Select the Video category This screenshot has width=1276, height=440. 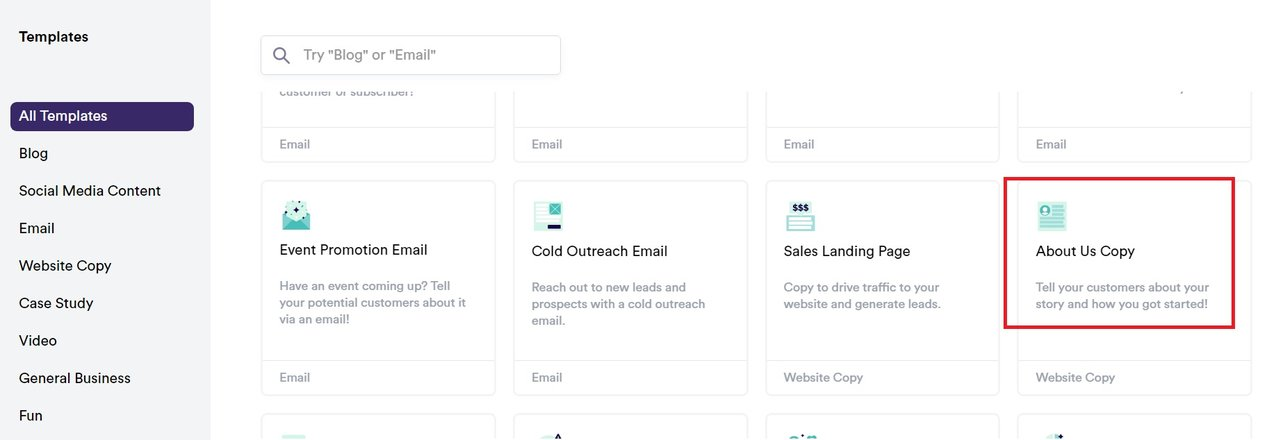(38, 341)
